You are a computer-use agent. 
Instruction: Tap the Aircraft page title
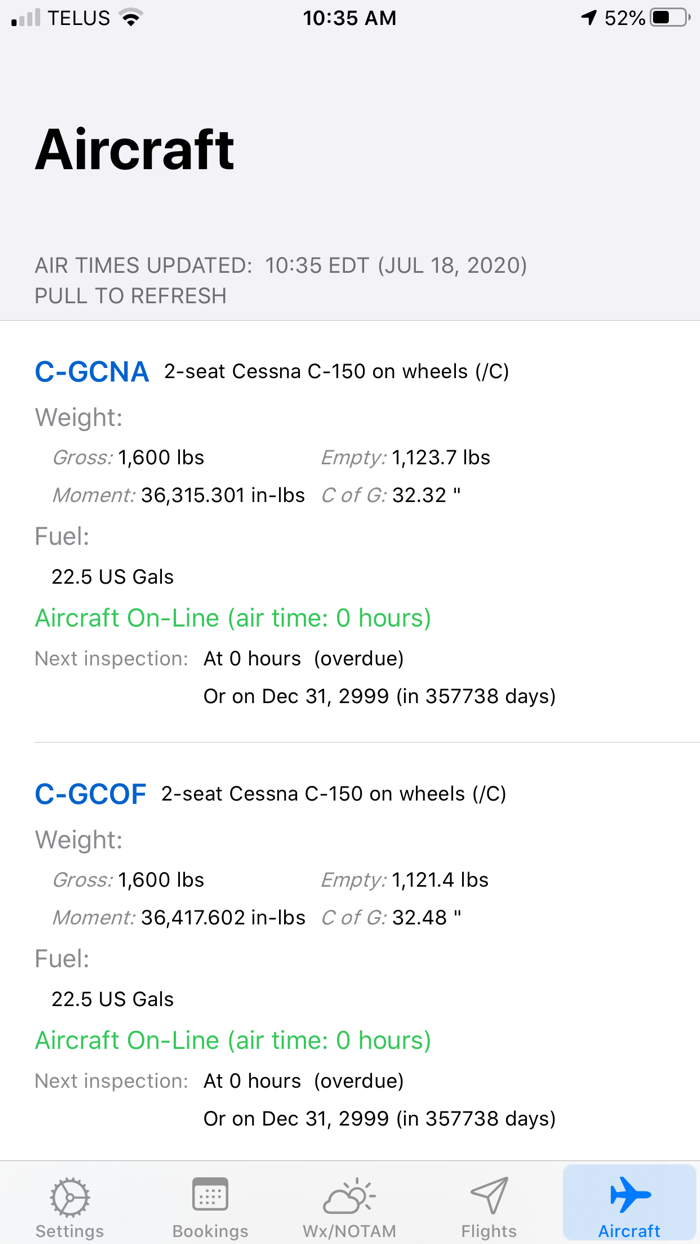point(135,148)
